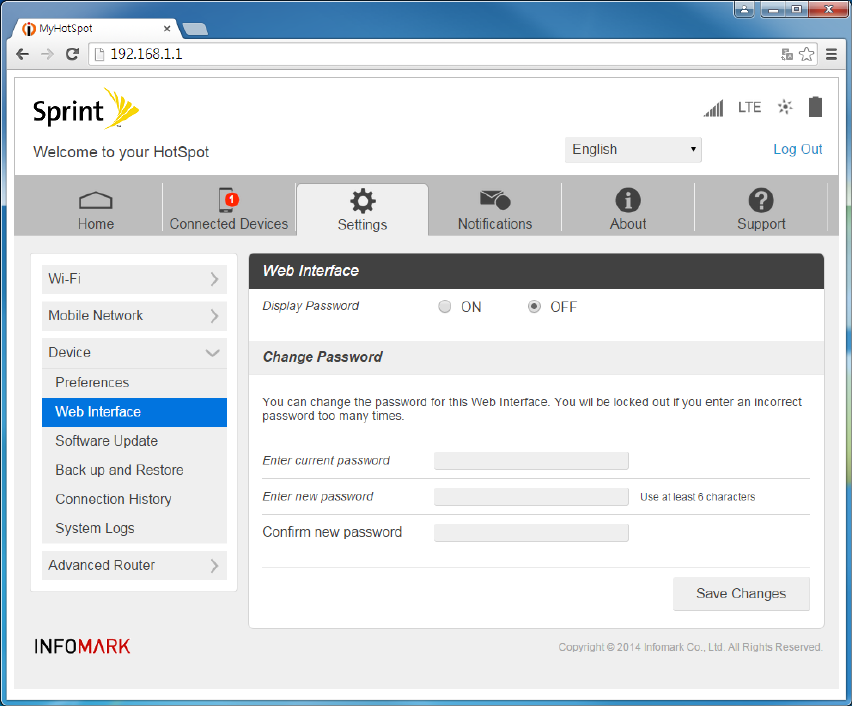The width and height of the screenshot is (852, 706).
Task: Click the translate page icon in address bar
Action: (787, 54)
